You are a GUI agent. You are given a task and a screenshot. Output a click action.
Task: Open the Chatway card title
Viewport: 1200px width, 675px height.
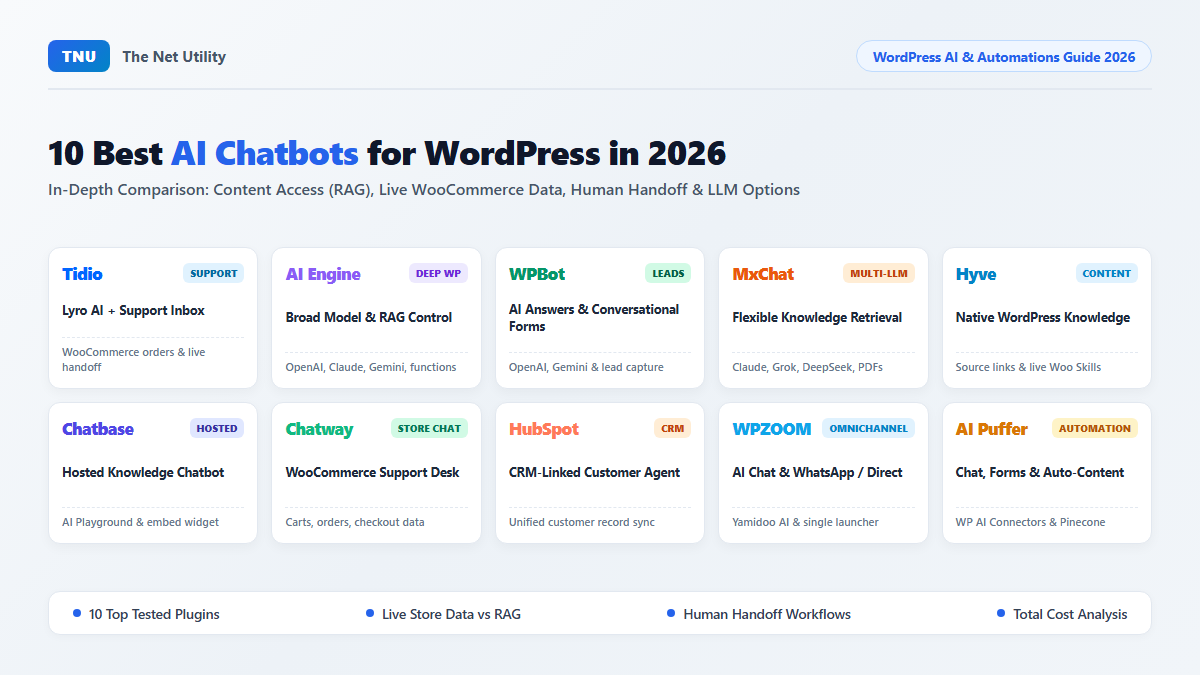[319, 429]
